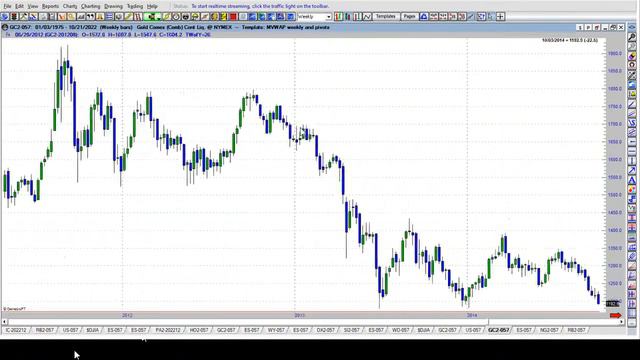The image size is (640, 360).
Task: Open the File menu
Action: [x=7, y=6]
